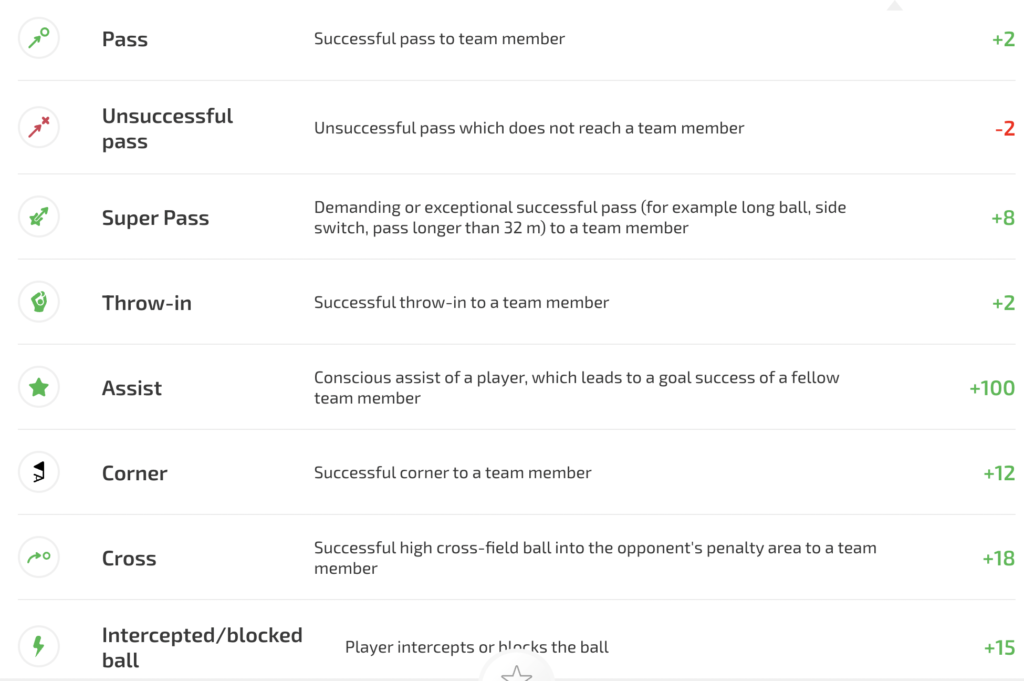
Task: Click the +100 Assist score value
Action: coord(992,388)
